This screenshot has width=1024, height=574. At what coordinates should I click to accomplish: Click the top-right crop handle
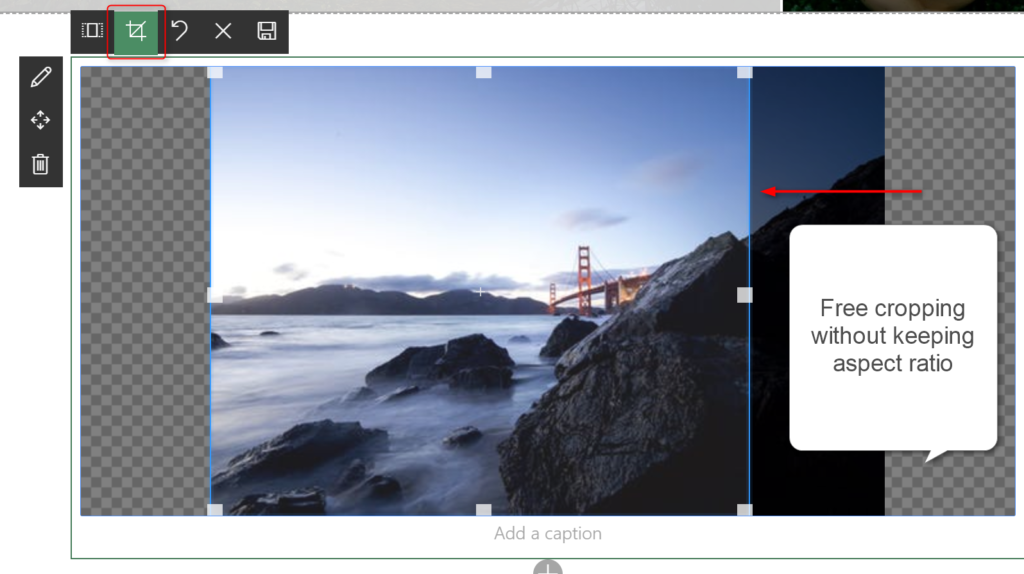[744, 72]
